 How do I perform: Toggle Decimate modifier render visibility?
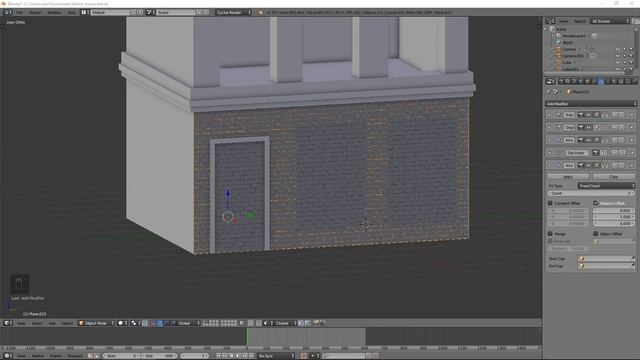tap(596, 153)
